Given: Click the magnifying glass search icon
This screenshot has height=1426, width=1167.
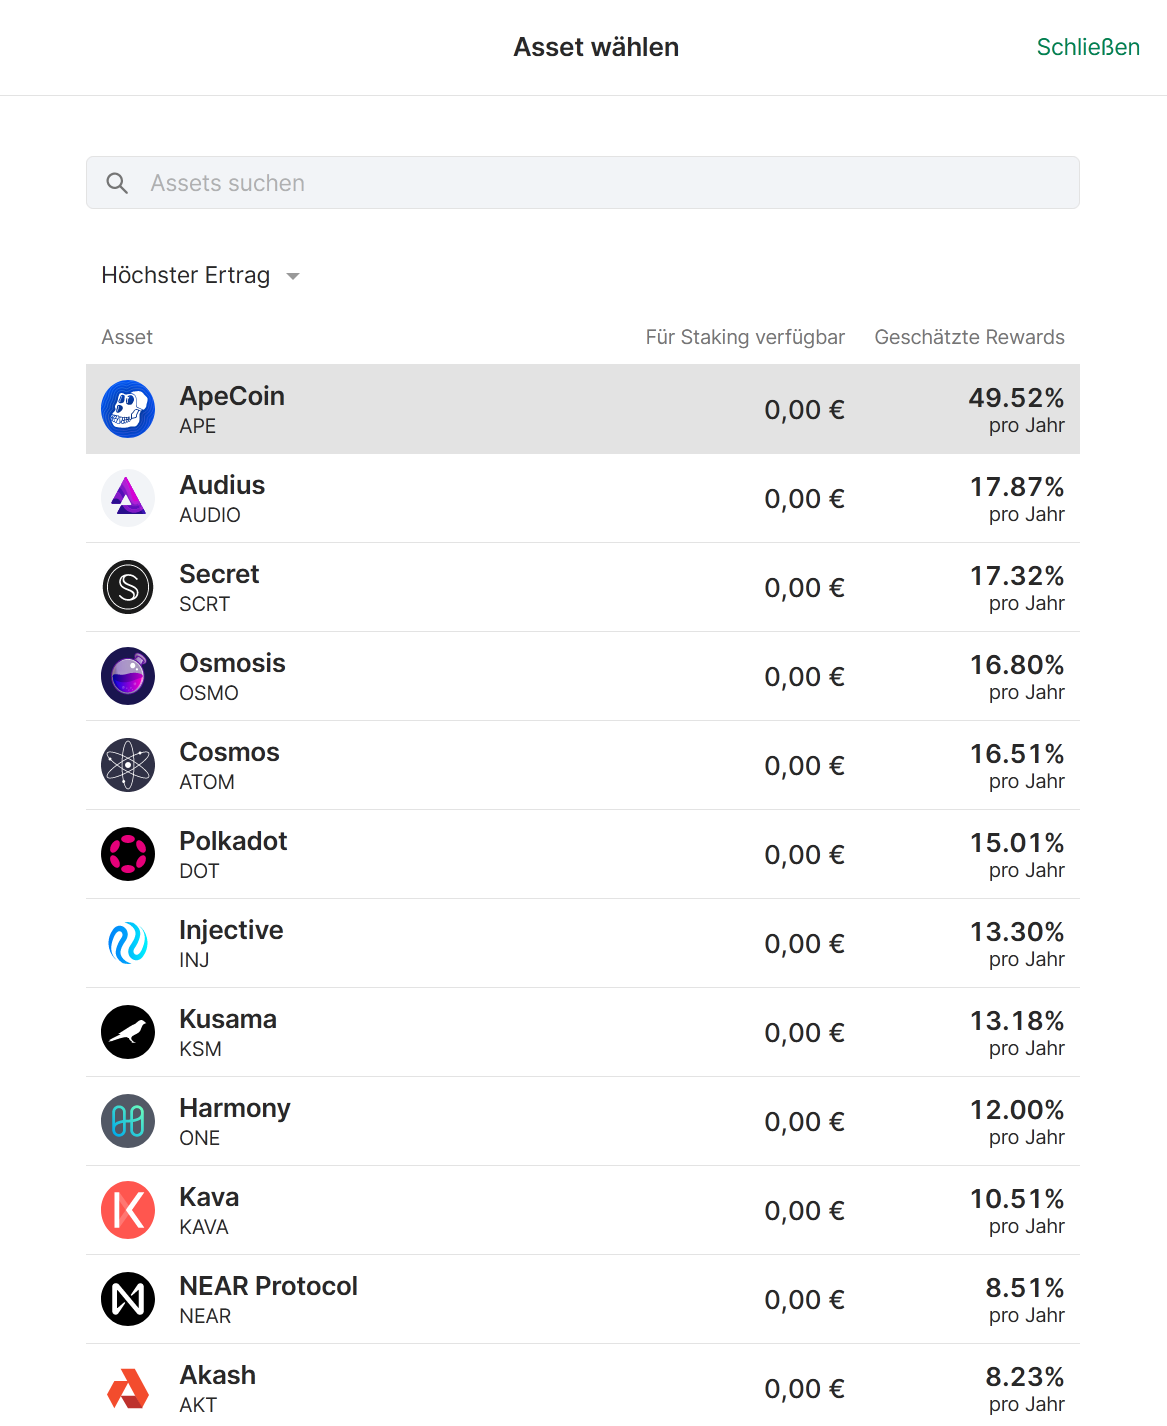Looking at the screenshot, I should tap(117, 183).
